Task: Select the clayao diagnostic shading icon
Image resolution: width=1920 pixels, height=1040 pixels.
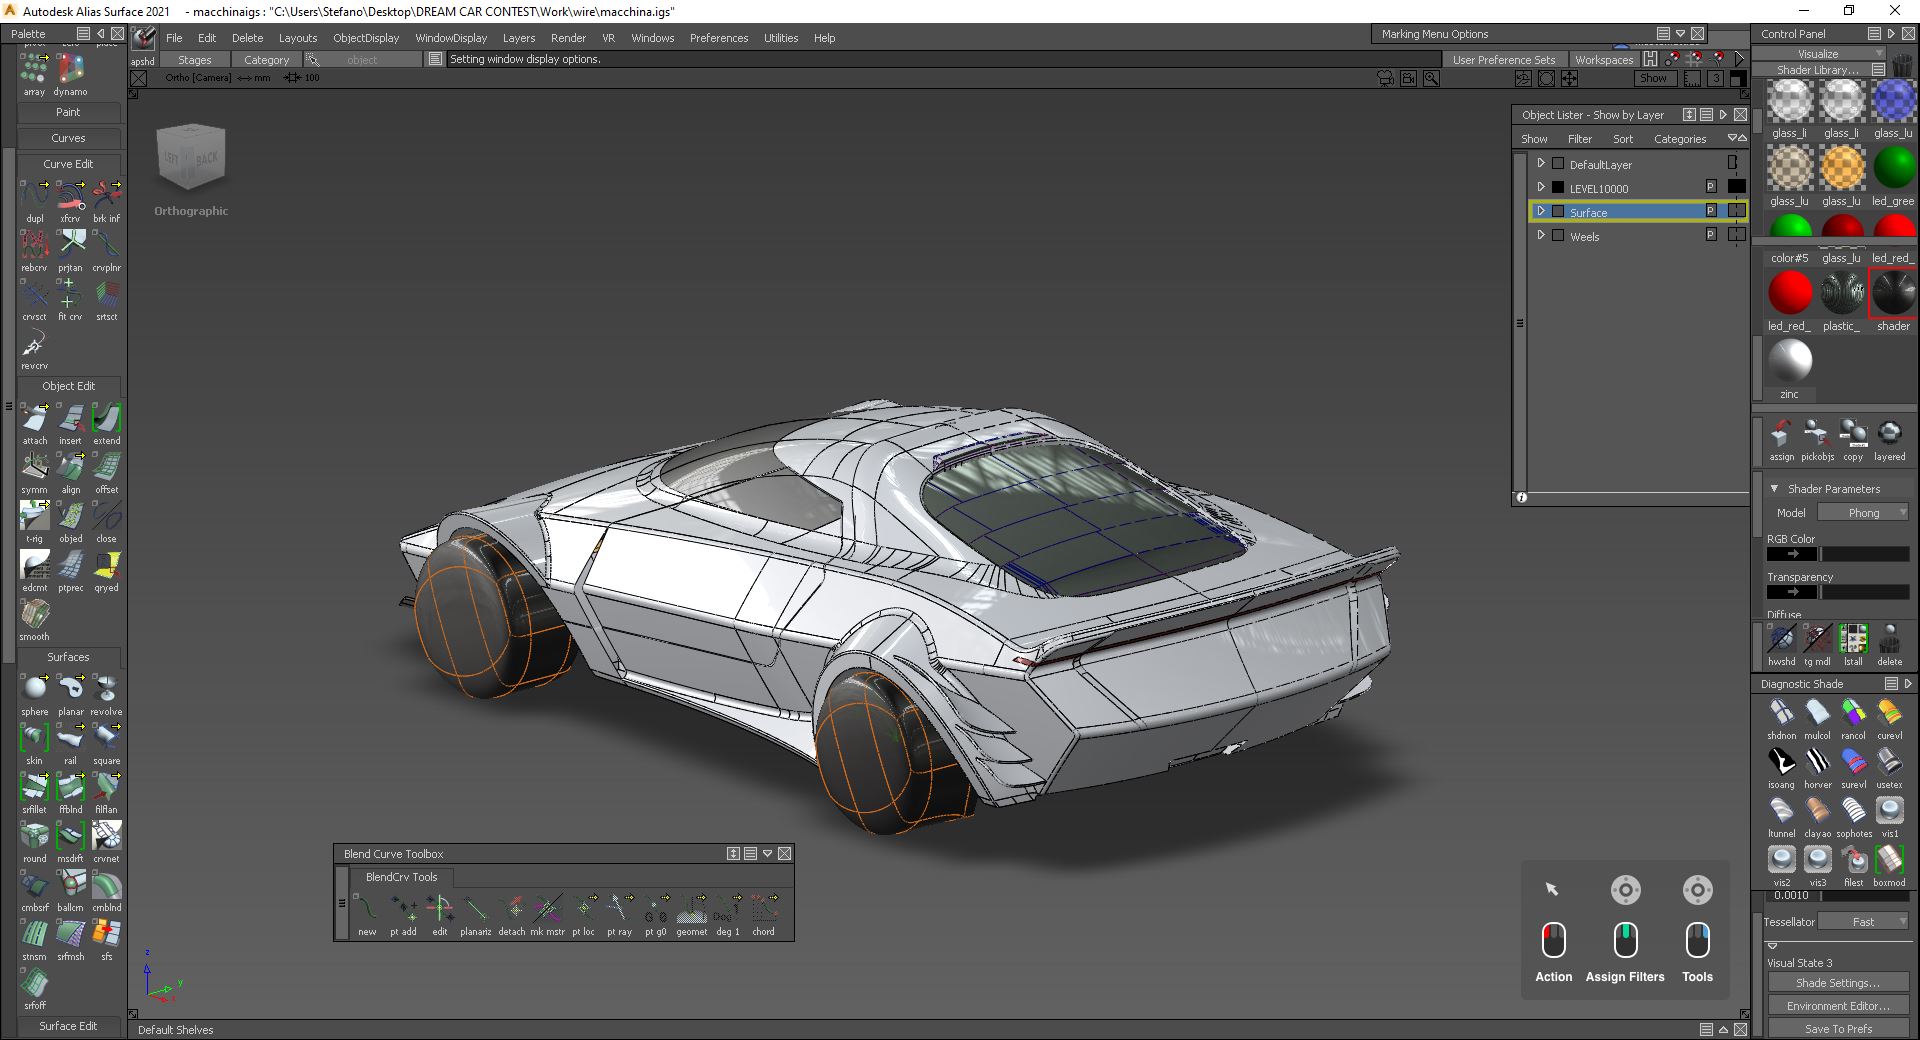Action: (x=1817, y=812)
